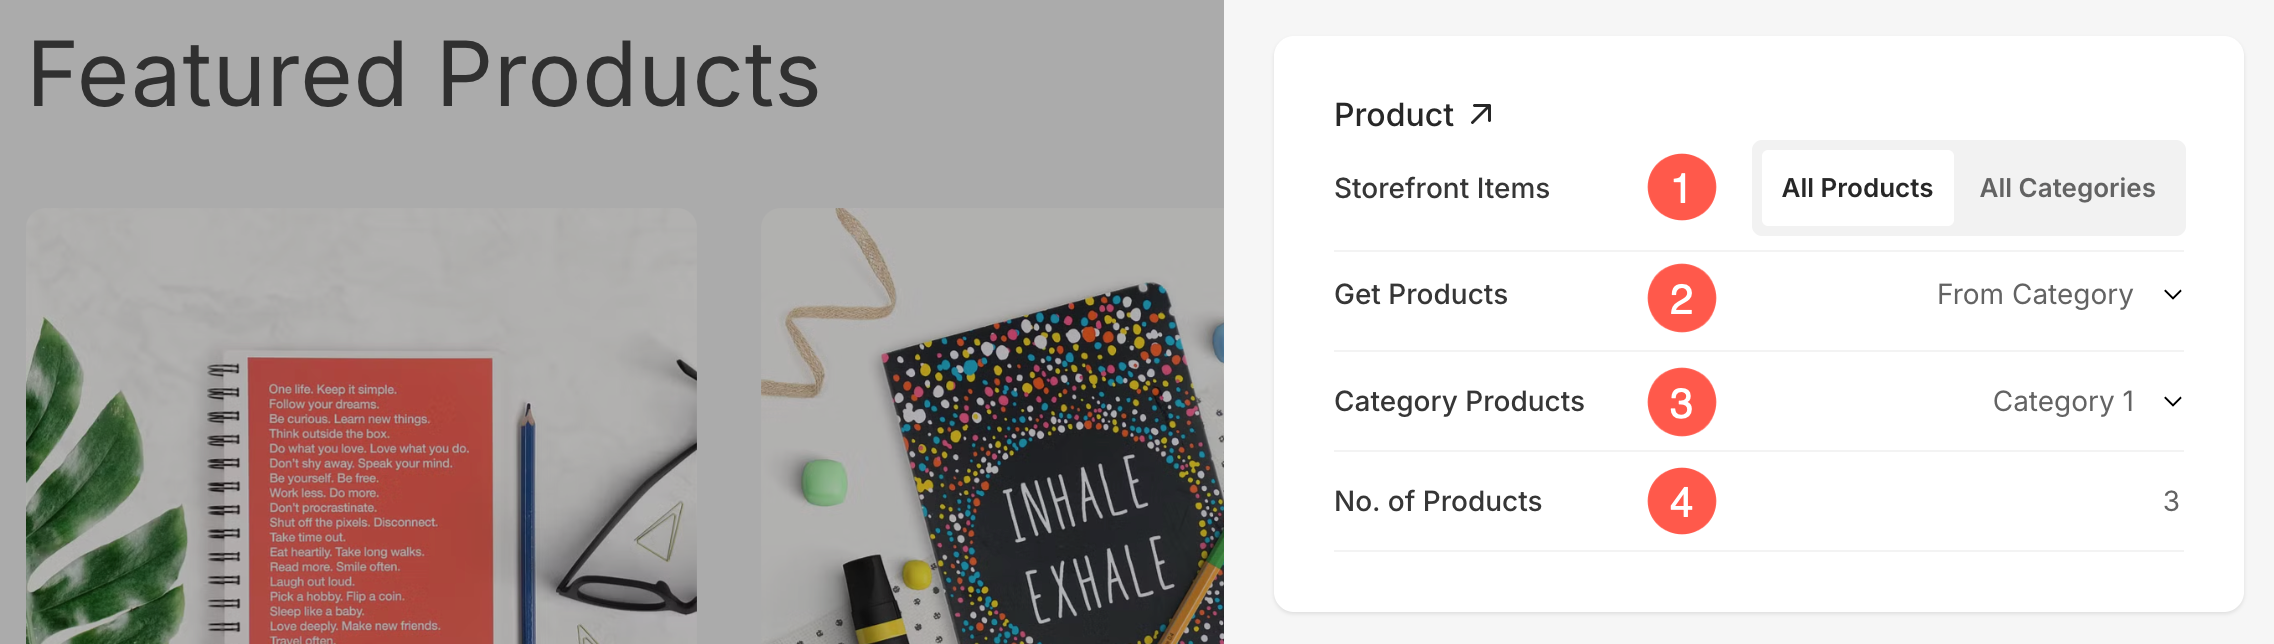Select the All Products toggle option

point(1857,188)
